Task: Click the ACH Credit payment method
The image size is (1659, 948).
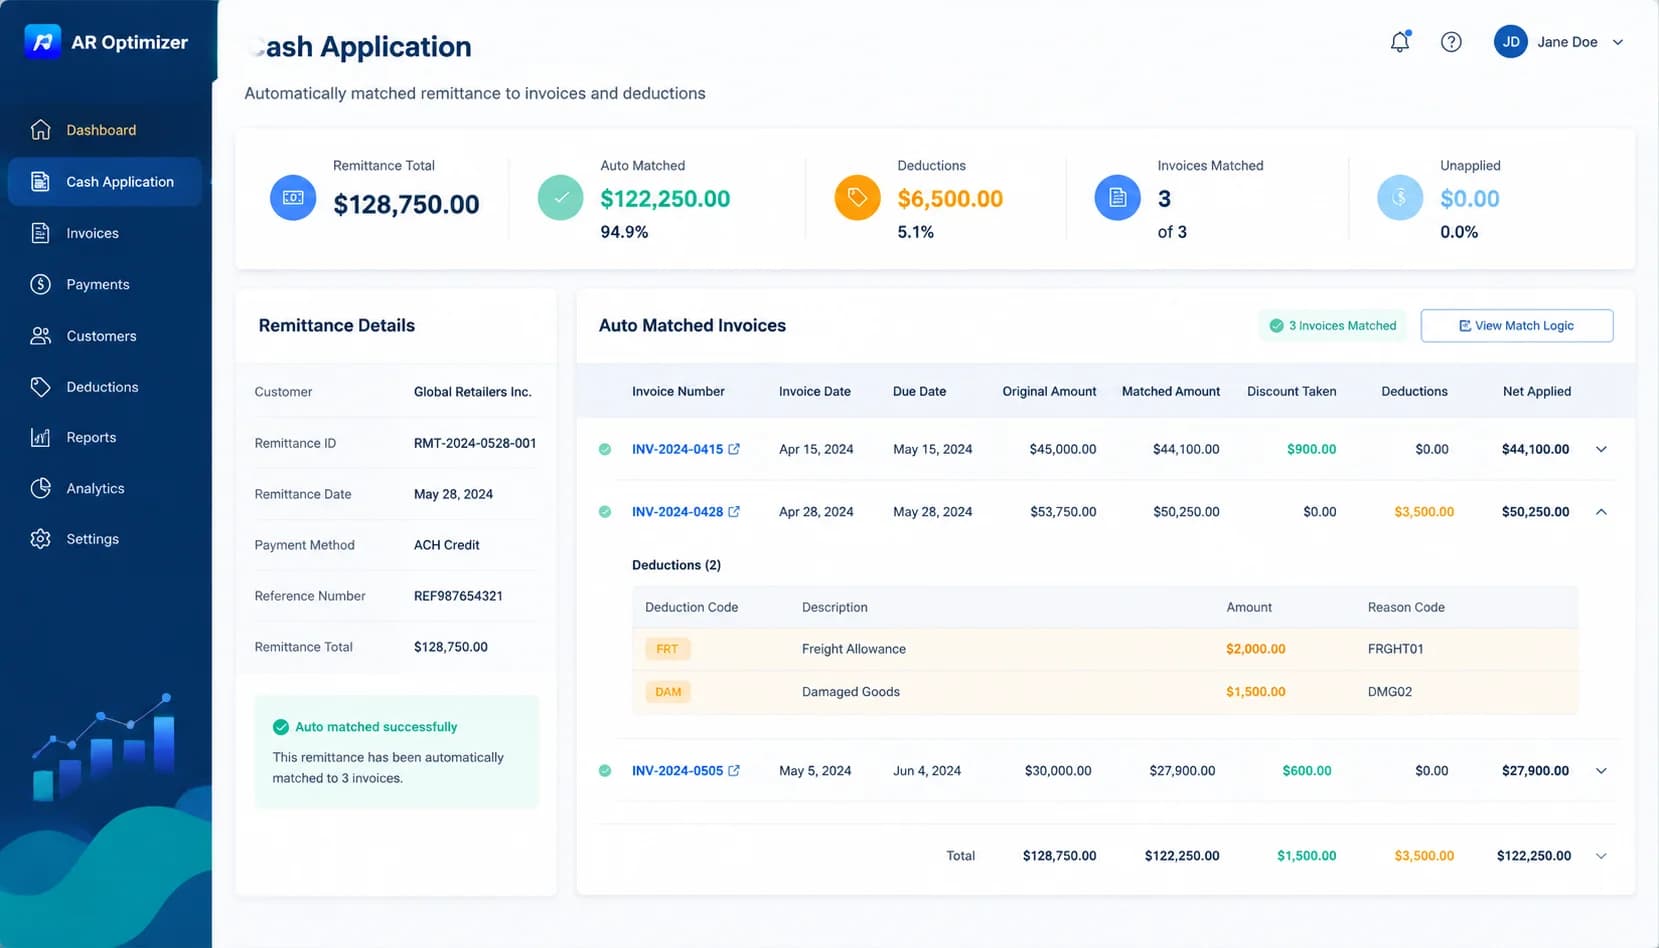Action: (x=446, y=545)
